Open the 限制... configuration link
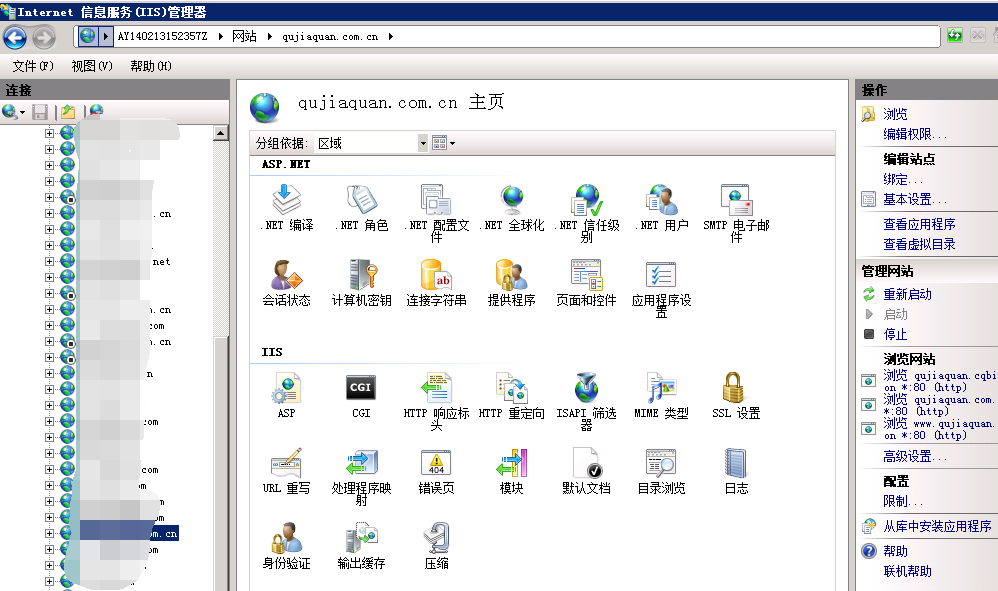The height and width of the screenshot is (591, 998). click(x=903, y=501)
